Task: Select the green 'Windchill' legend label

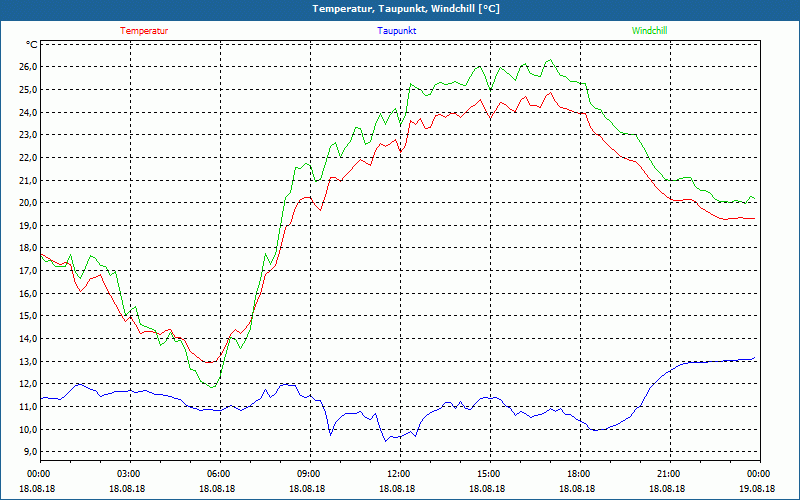Action: pyautogui.click(x=649, y=31)
